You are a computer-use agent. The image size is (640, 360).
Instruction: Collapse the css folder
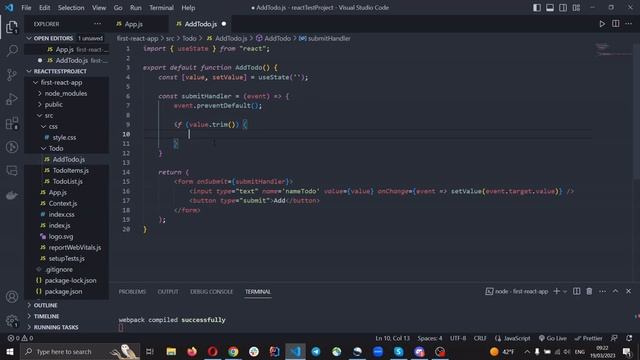[66, 127]
